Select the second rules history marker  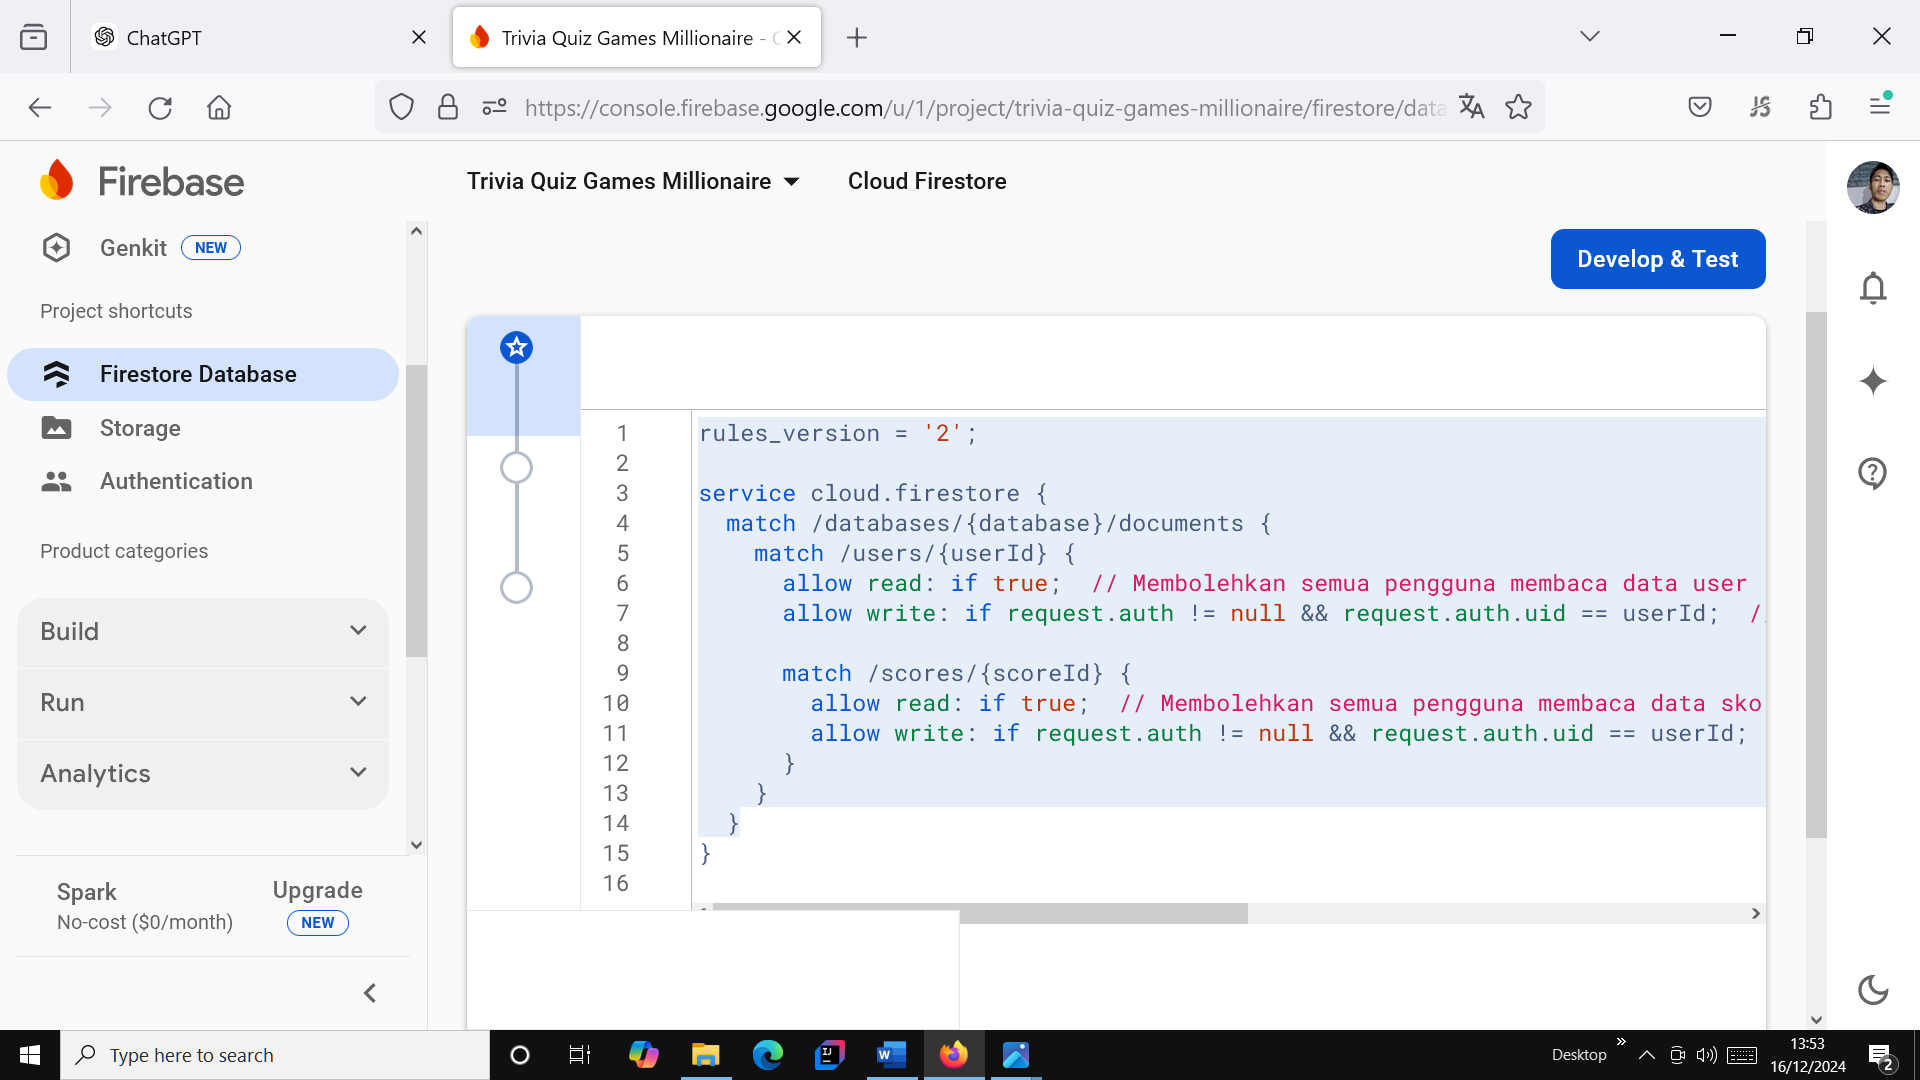[x=516, y=467]
